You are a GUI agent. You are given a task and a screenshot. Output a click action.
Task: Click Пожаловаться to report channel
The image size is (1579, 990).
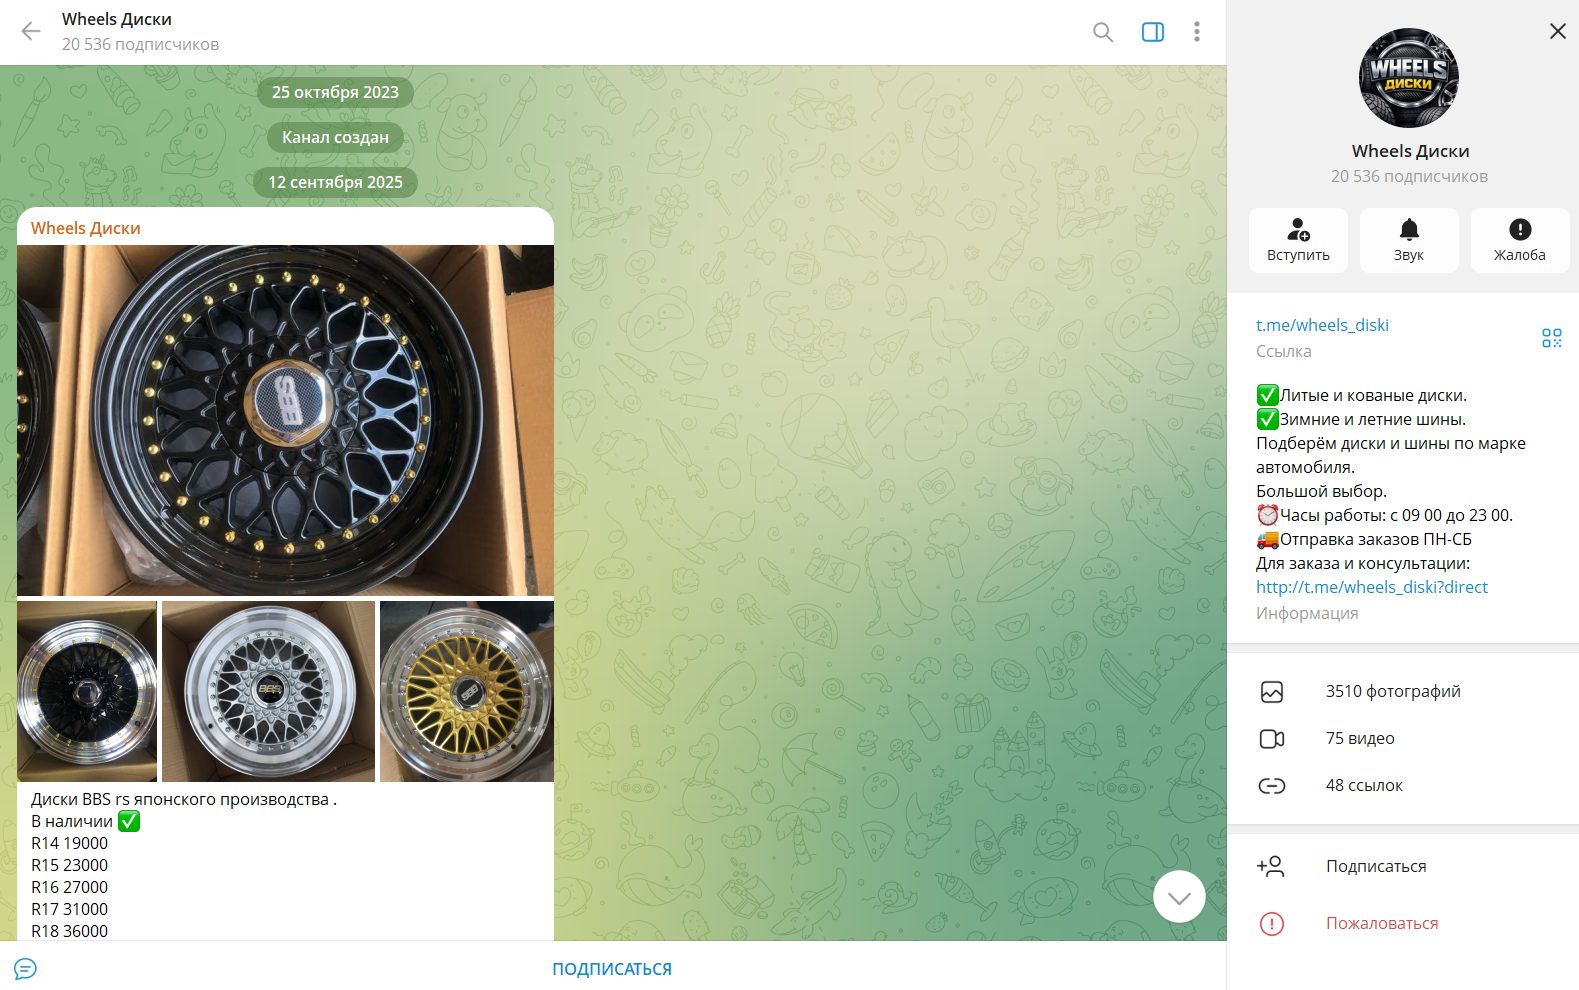(x=1381, y=923)
